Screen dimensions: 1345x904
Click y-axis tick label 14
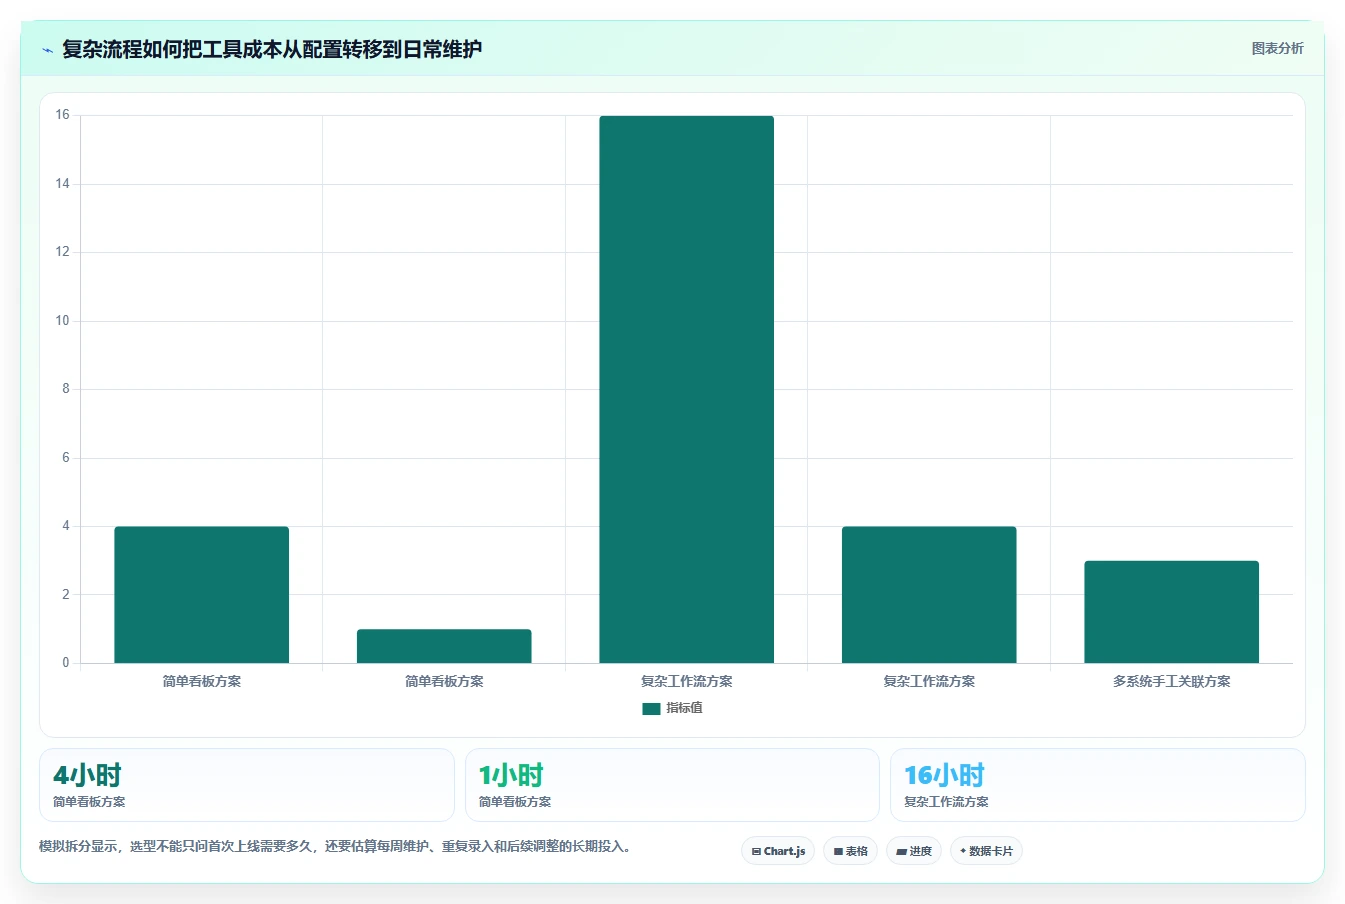(63, 184)
